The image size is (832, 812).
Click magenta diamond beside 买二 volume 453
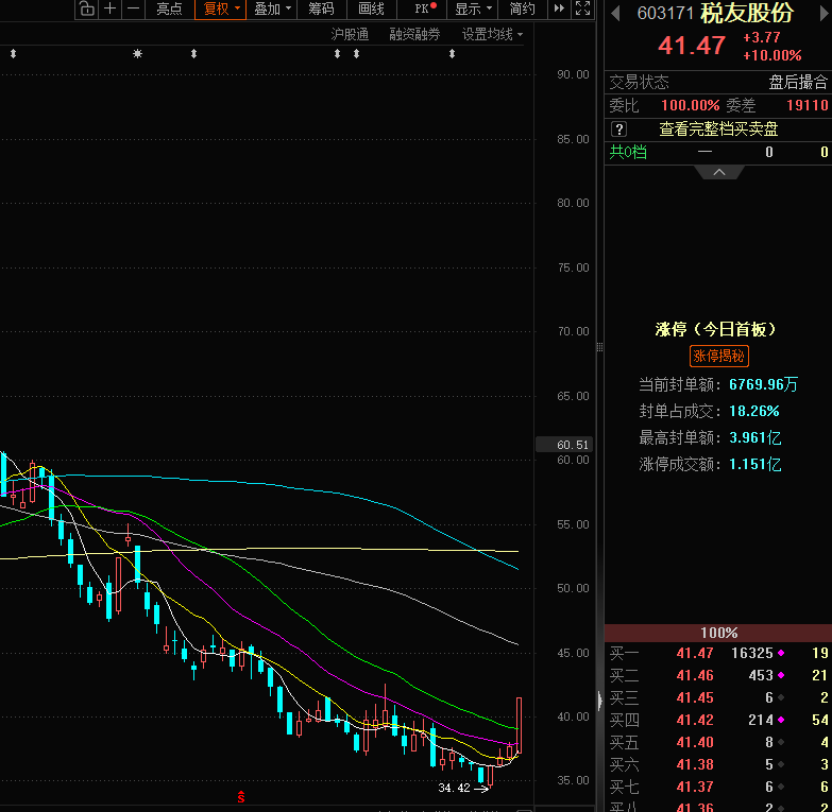pos(781,675)
